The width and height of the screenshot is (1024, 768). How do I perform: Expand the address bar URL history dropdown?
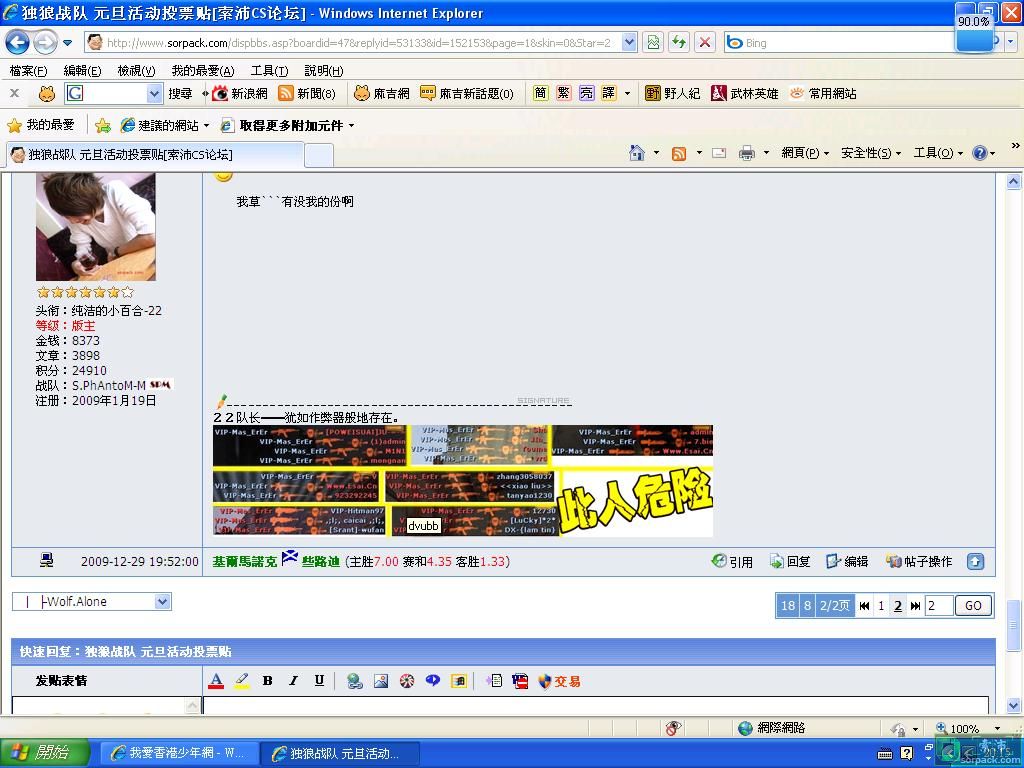[x=629, y=42]
